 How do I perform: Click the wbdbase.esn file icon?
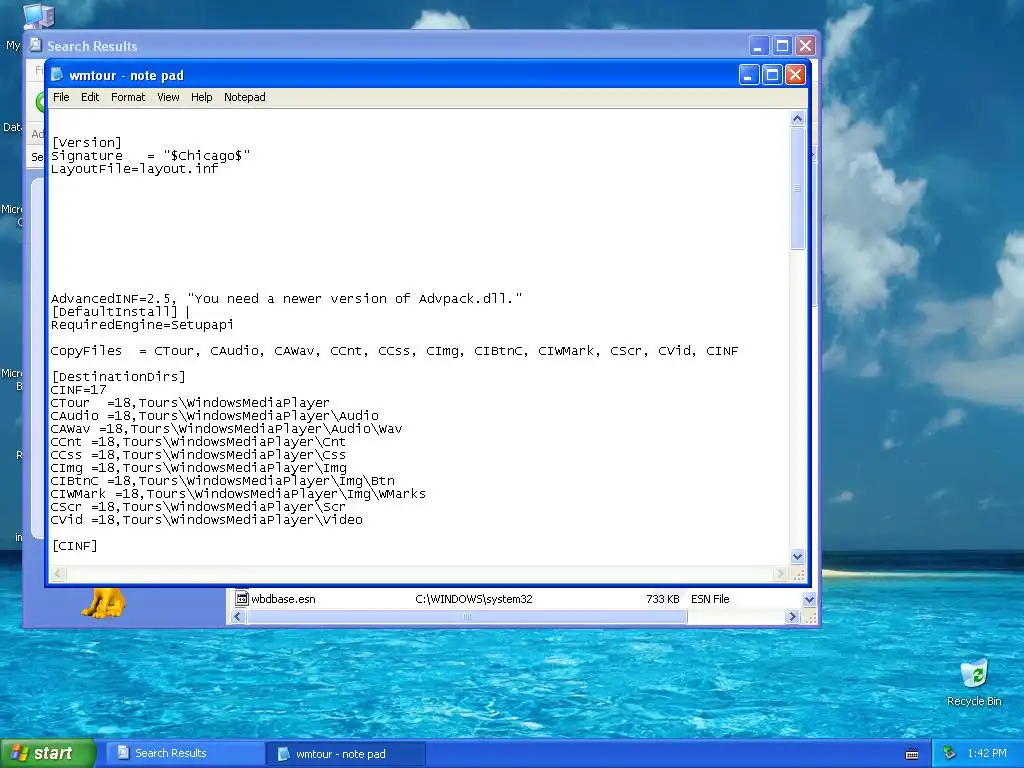point(242,598)
